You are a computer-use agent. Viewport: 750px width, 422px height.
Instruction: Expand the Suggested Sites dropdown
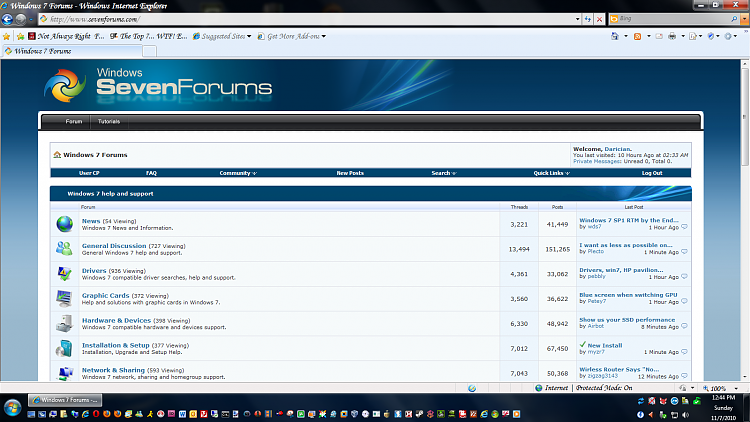pyautogui.click(x=249, y=36)
